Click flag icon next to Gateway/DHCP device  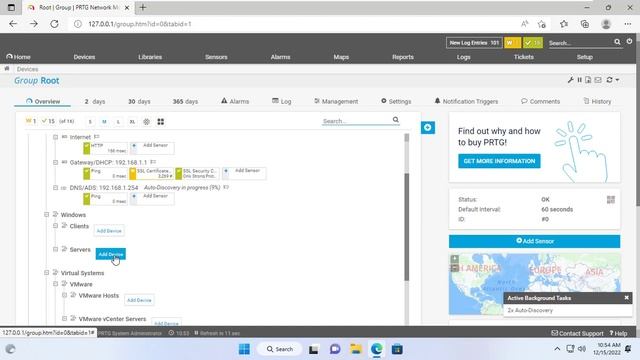tap(153, 162)
